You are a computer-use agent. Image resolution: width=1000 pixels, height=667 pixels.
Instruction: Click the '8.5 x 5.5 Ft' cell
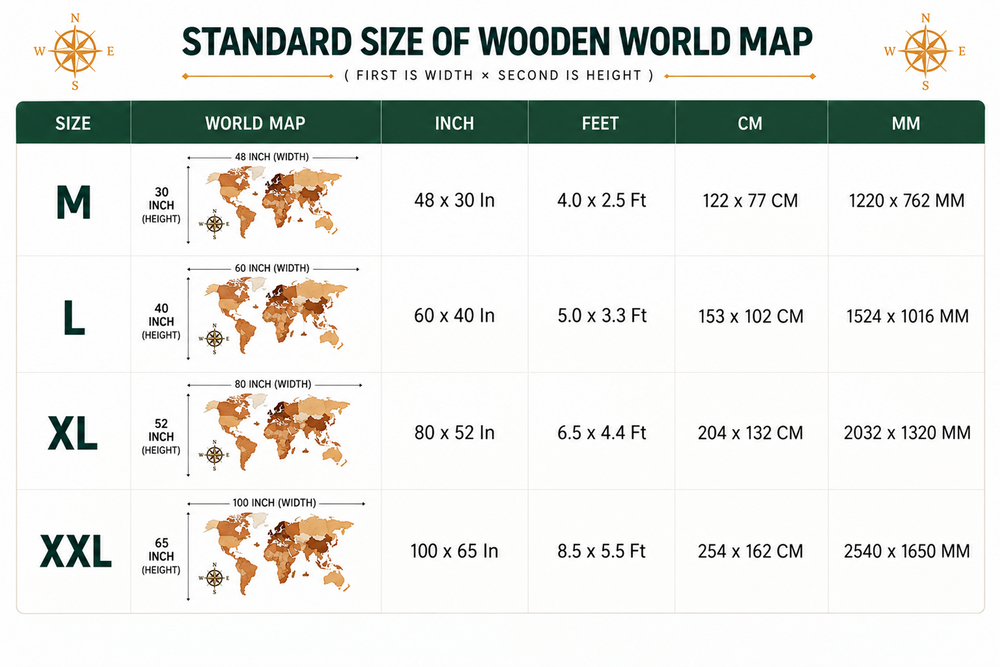601,551
